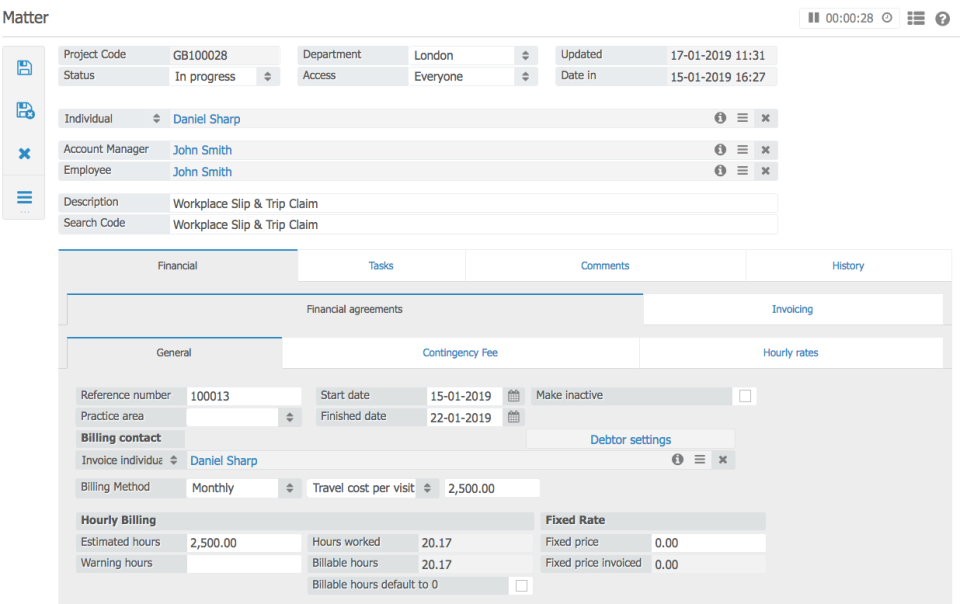Remove John Smith Employee with the X icon
960x604 pixels.
coord(765,170)
